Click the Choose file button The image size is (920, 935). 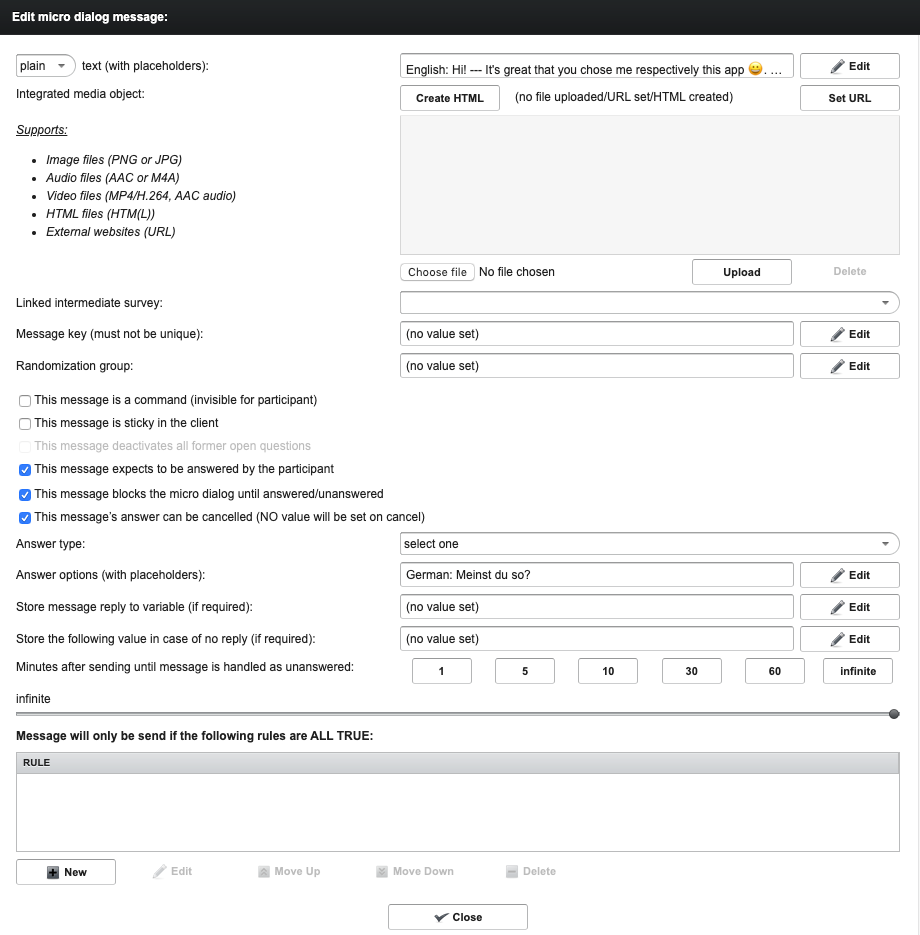[x=437, y=272]
